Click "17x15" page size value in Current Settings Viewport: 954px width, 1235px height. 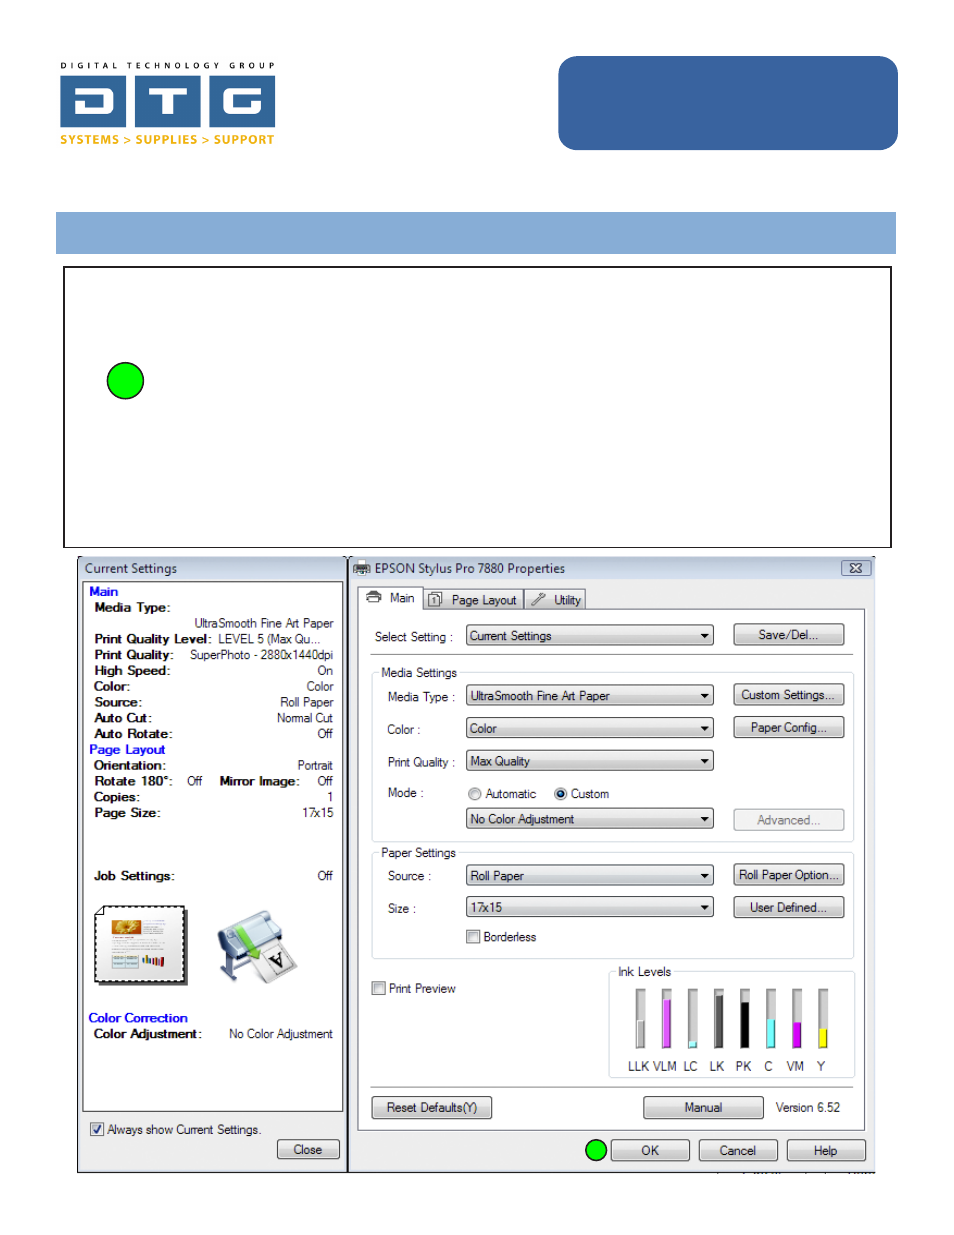(318, 813)
